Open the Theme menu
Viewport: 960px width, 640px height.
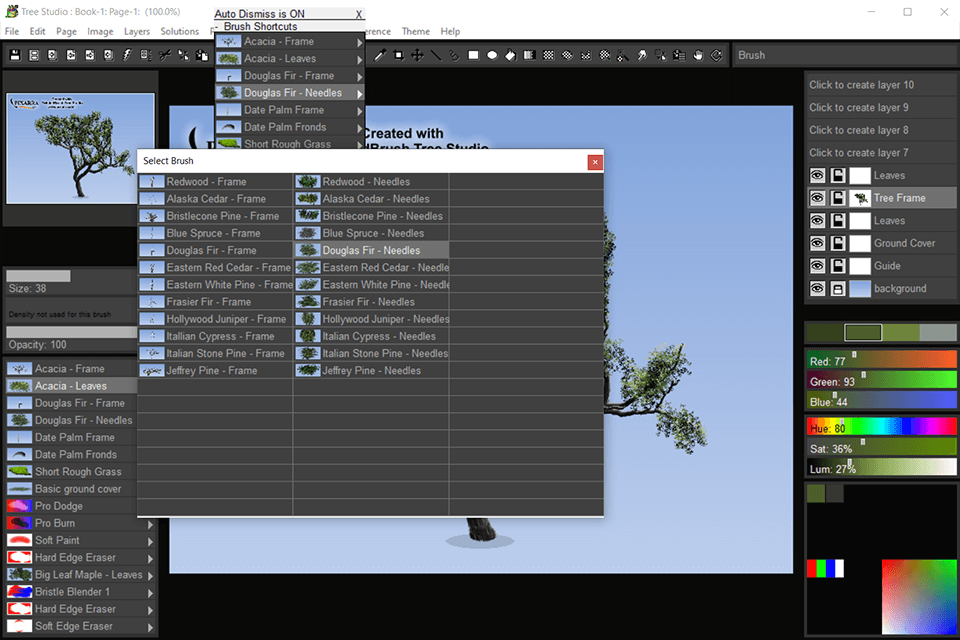(x=416, y=31)
